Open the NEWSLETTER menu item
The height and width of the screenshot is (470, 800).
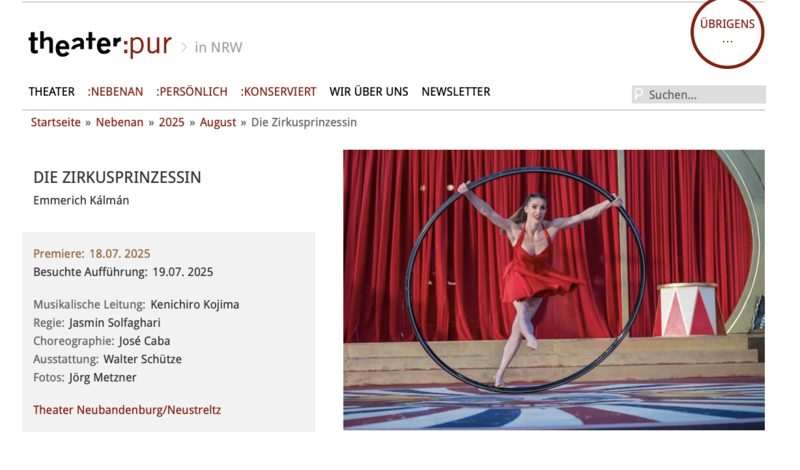click(x=456, y=92)
